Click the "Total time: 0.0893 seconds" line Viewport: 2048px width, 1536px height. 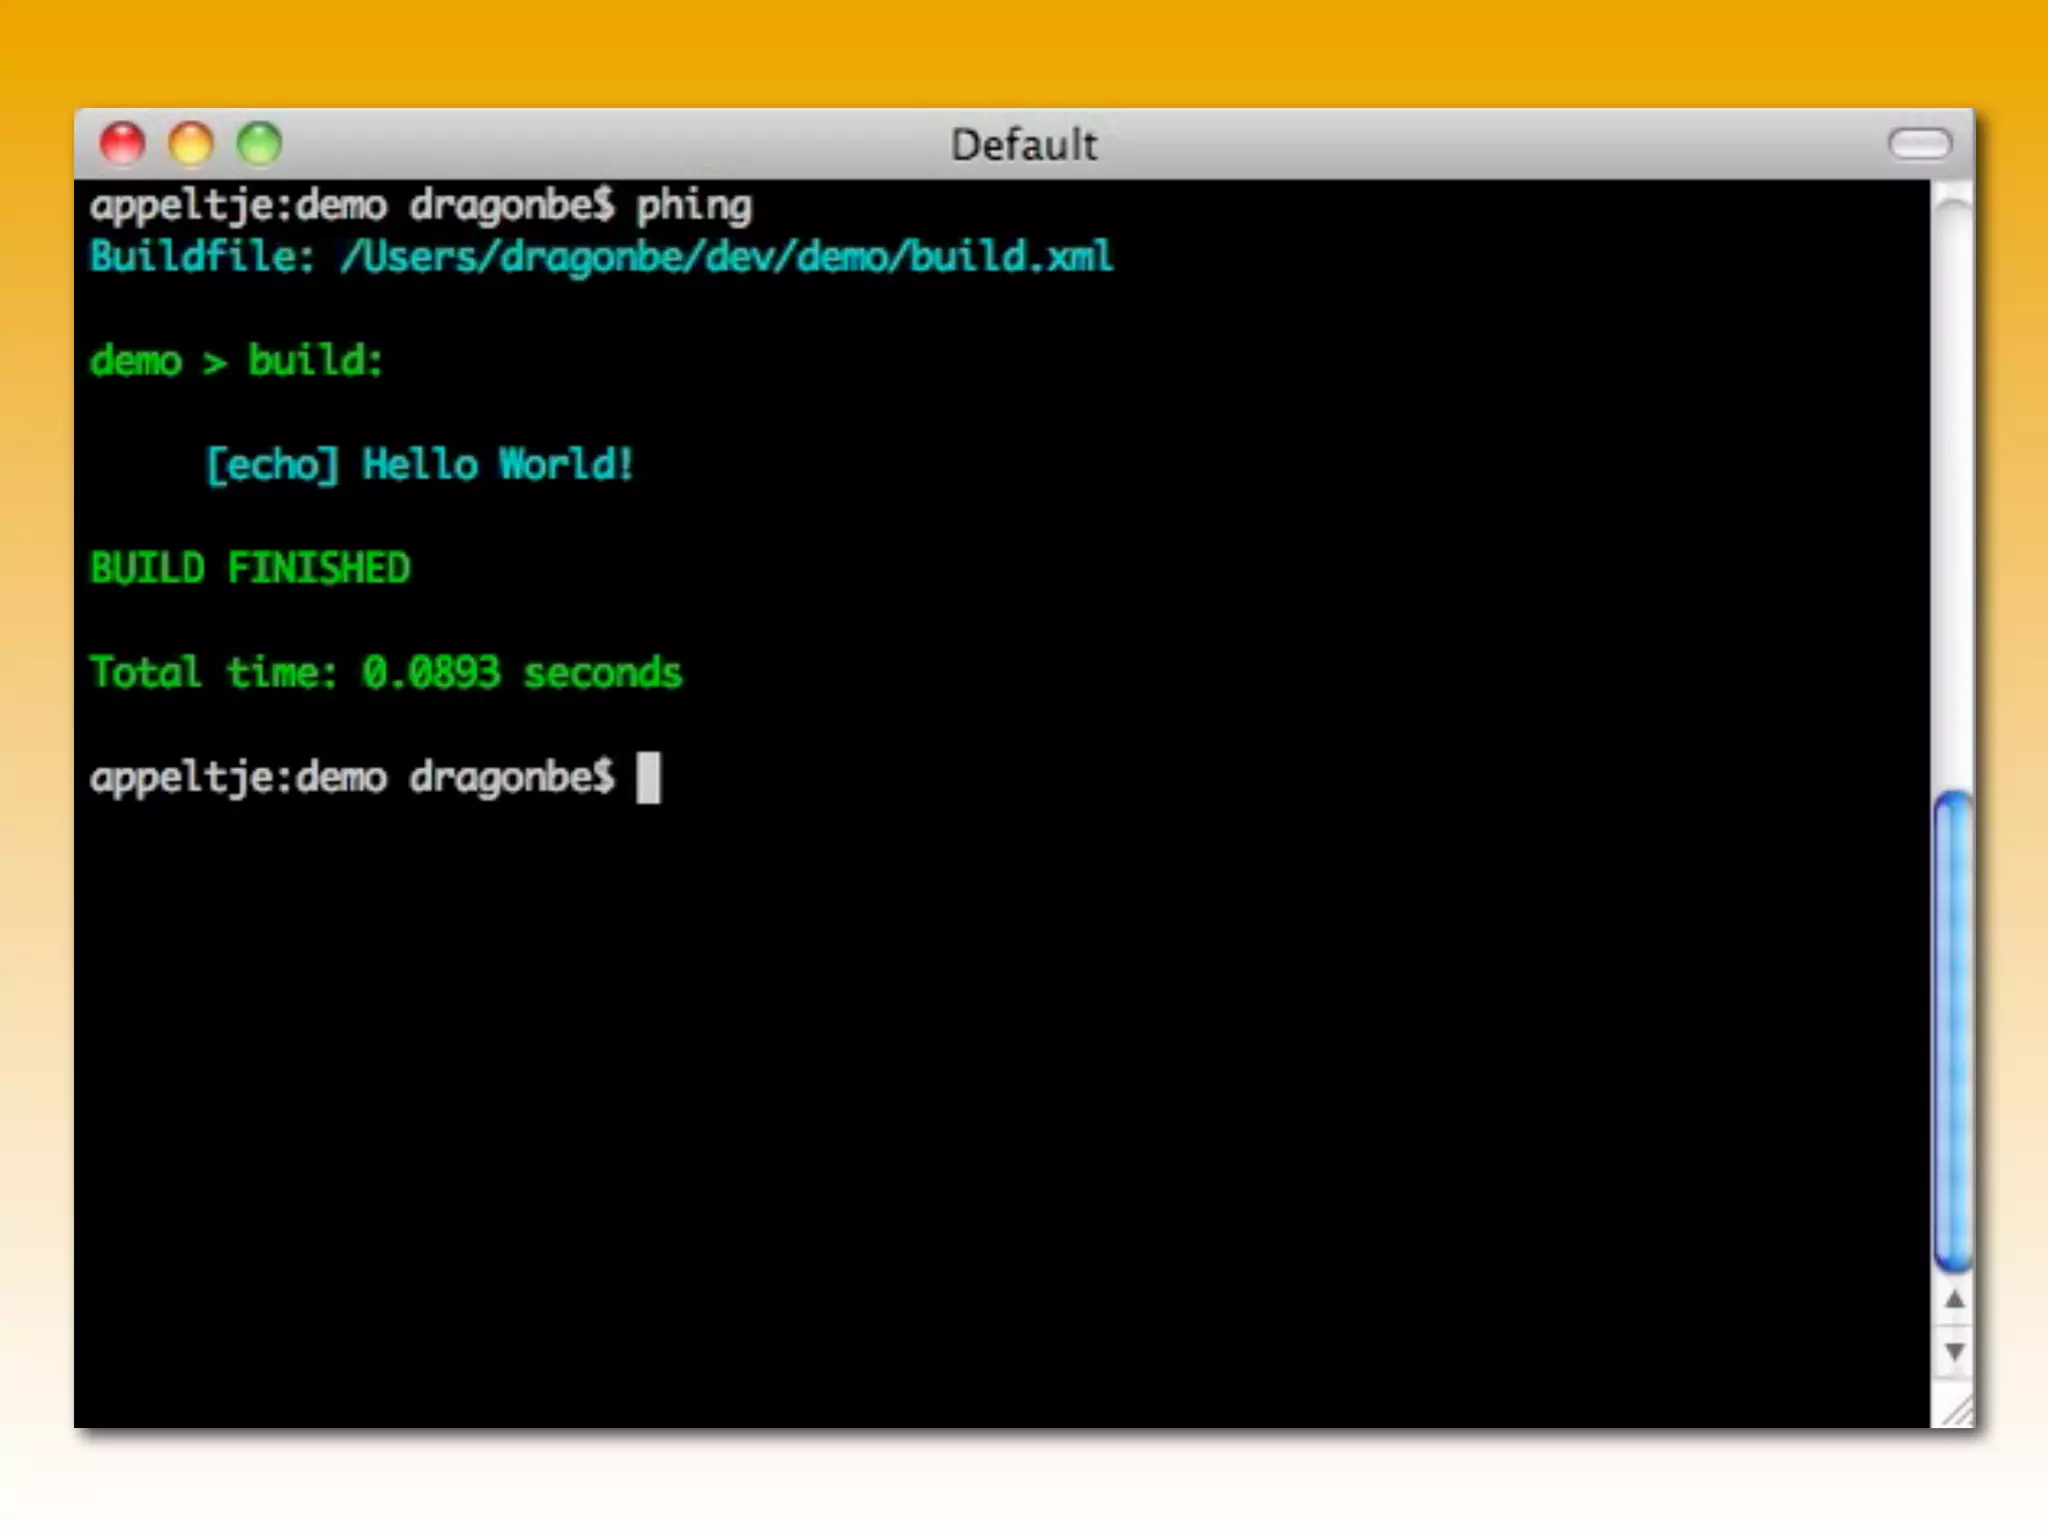386,673
